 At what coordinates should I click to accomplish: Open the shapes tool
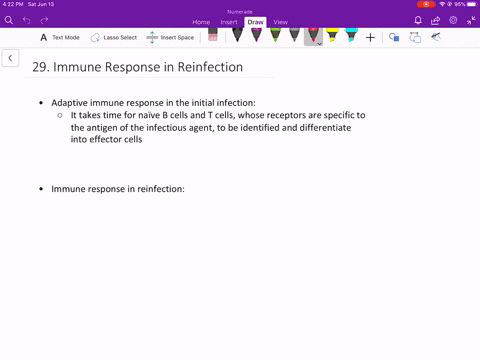pyautogui.click(x=394, y=37)
